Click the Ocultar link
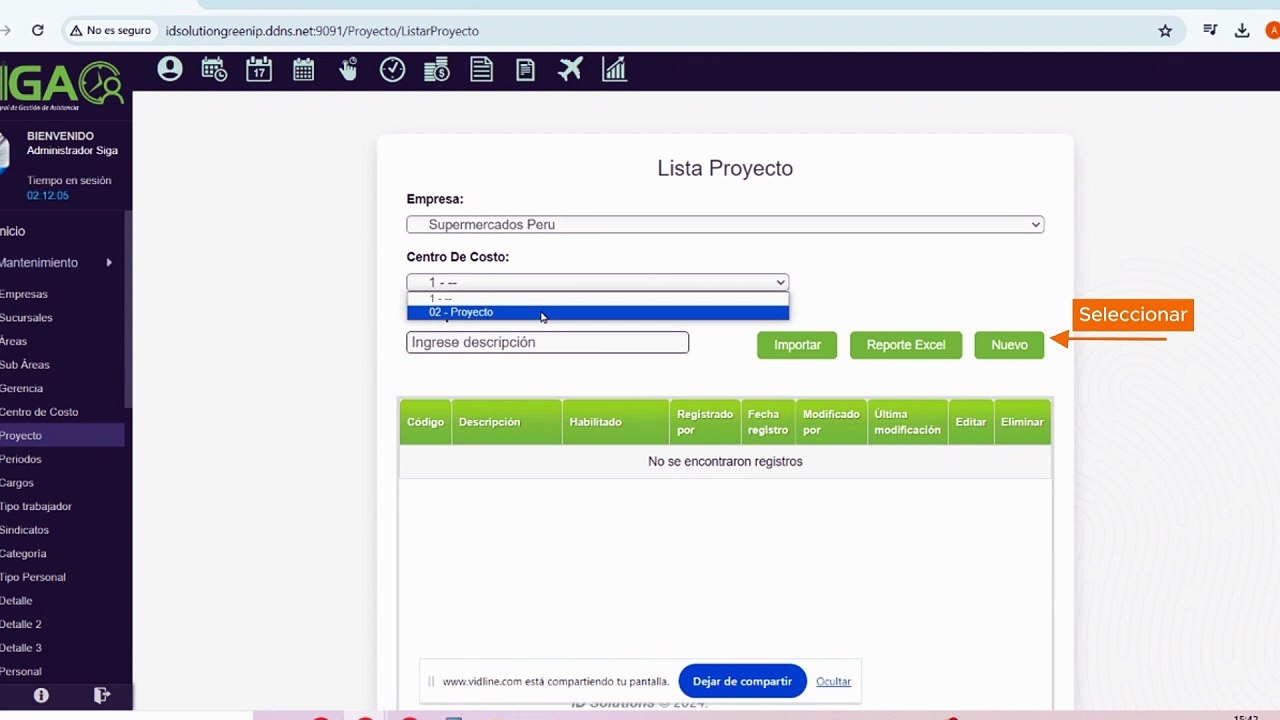This screenshot has height=720, width=1280. tap(833, 681)
